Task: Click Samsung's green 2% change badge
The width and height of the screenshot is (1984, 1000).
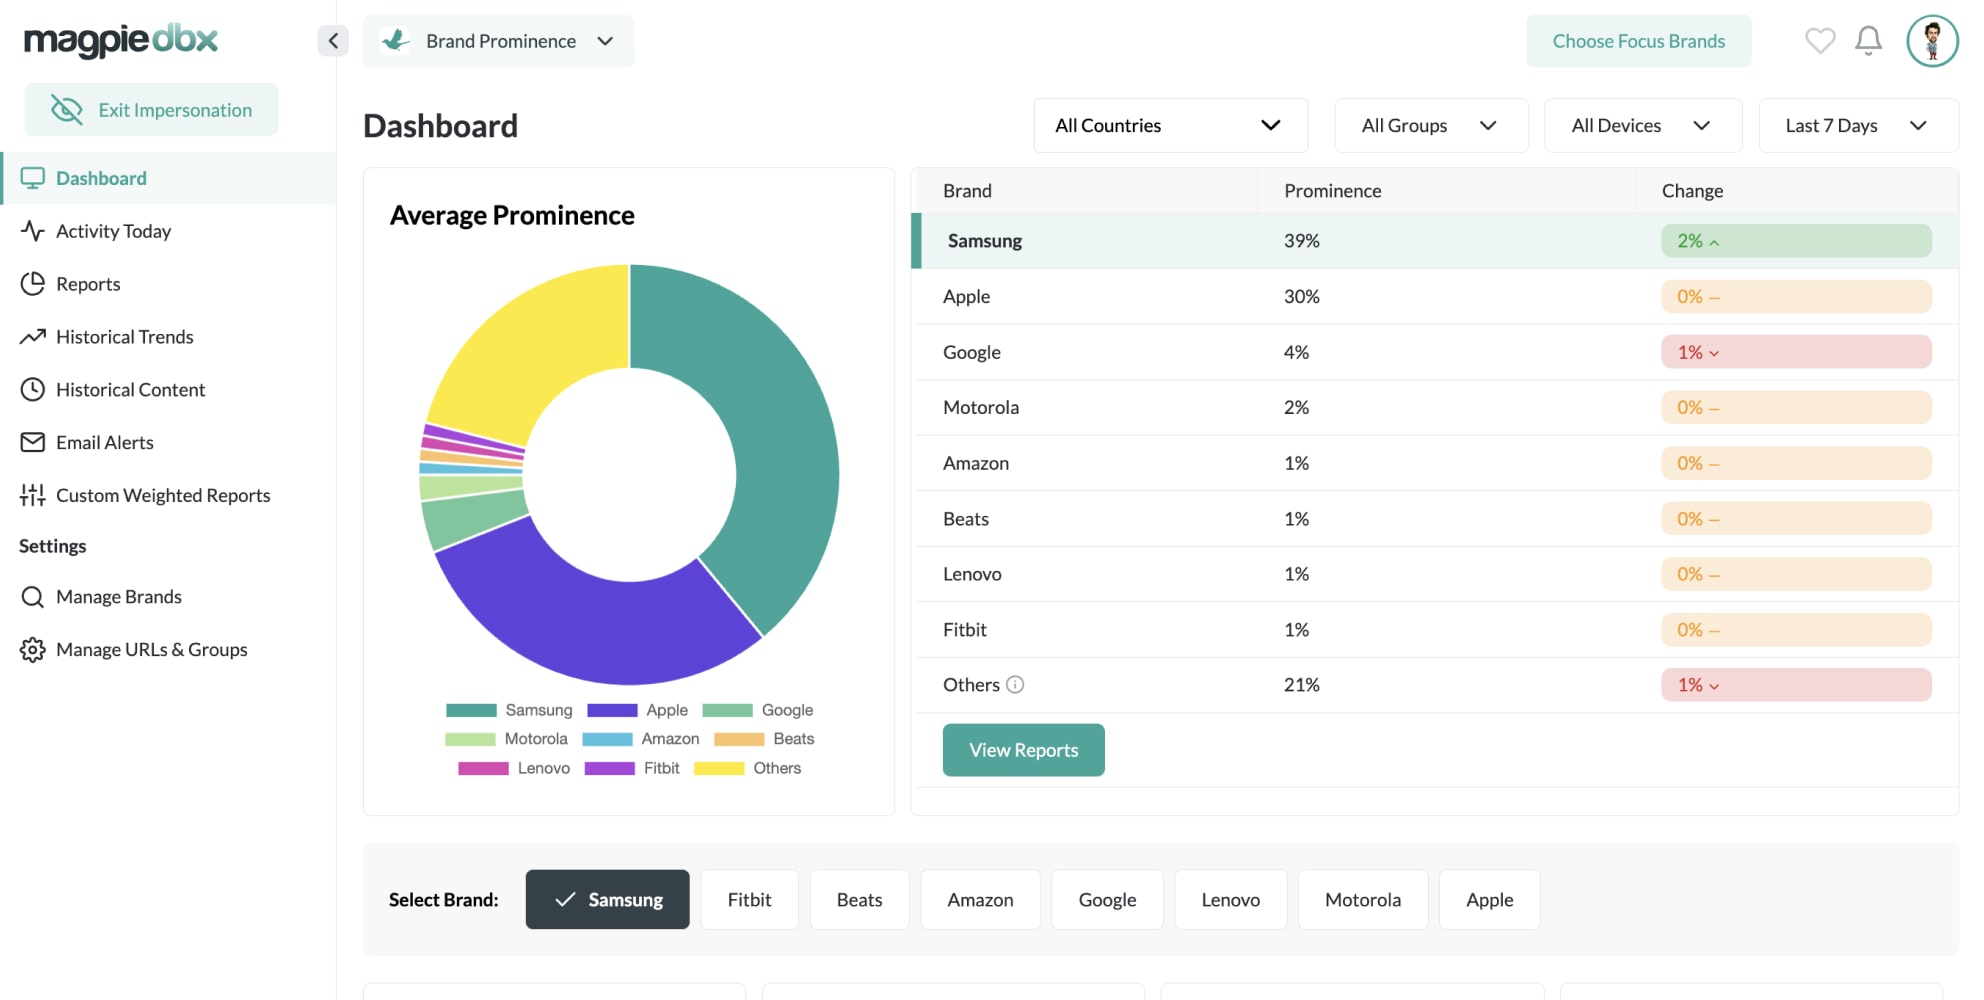Action: point(1796,241)
